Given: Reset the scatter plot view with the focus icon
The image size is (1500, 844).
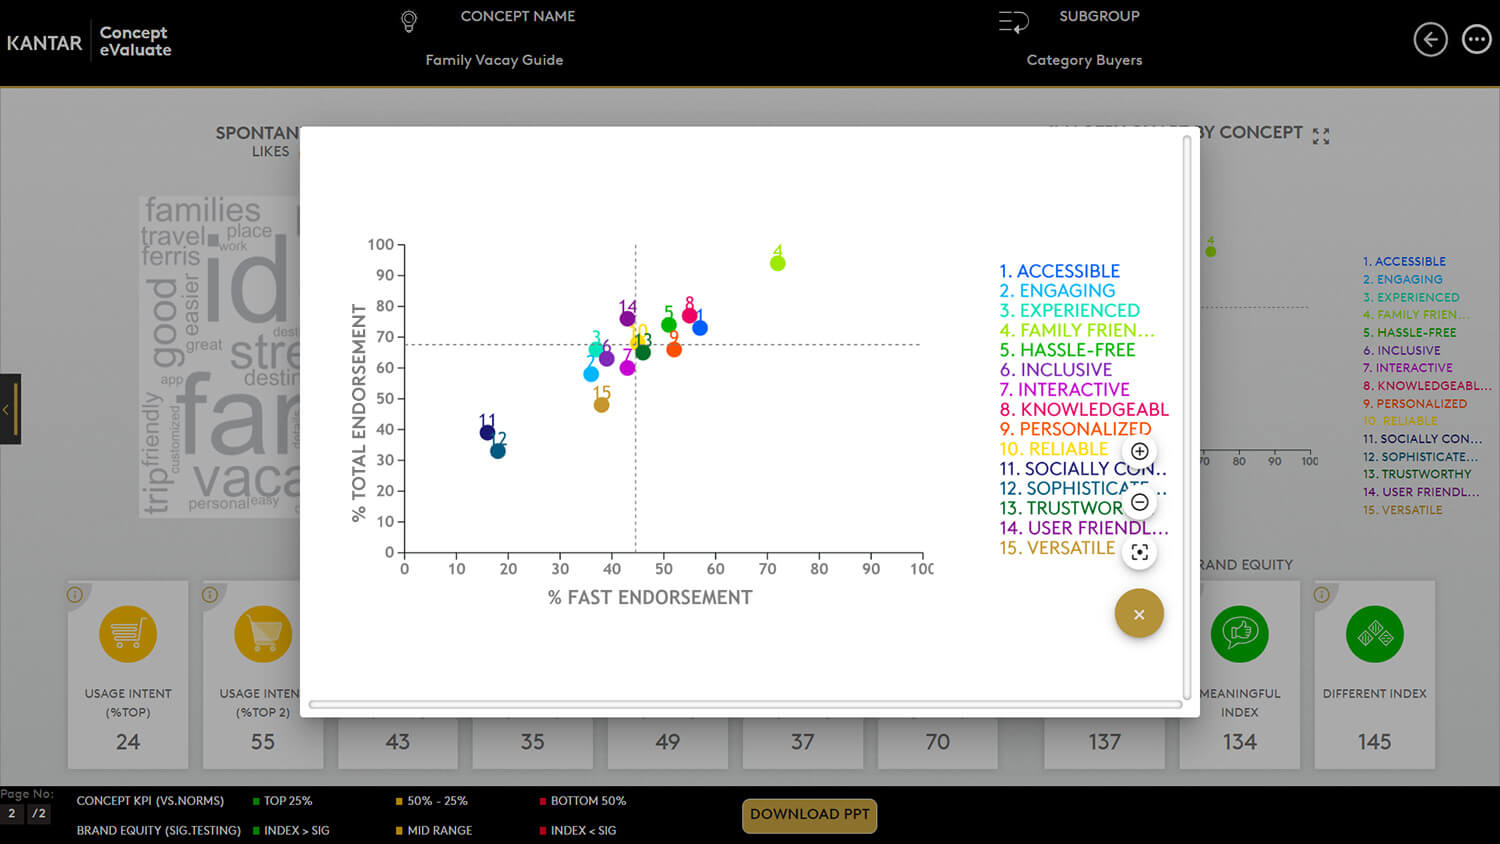Looking at the screenshot, I should pyautogui.click(x=1139, y=552).
